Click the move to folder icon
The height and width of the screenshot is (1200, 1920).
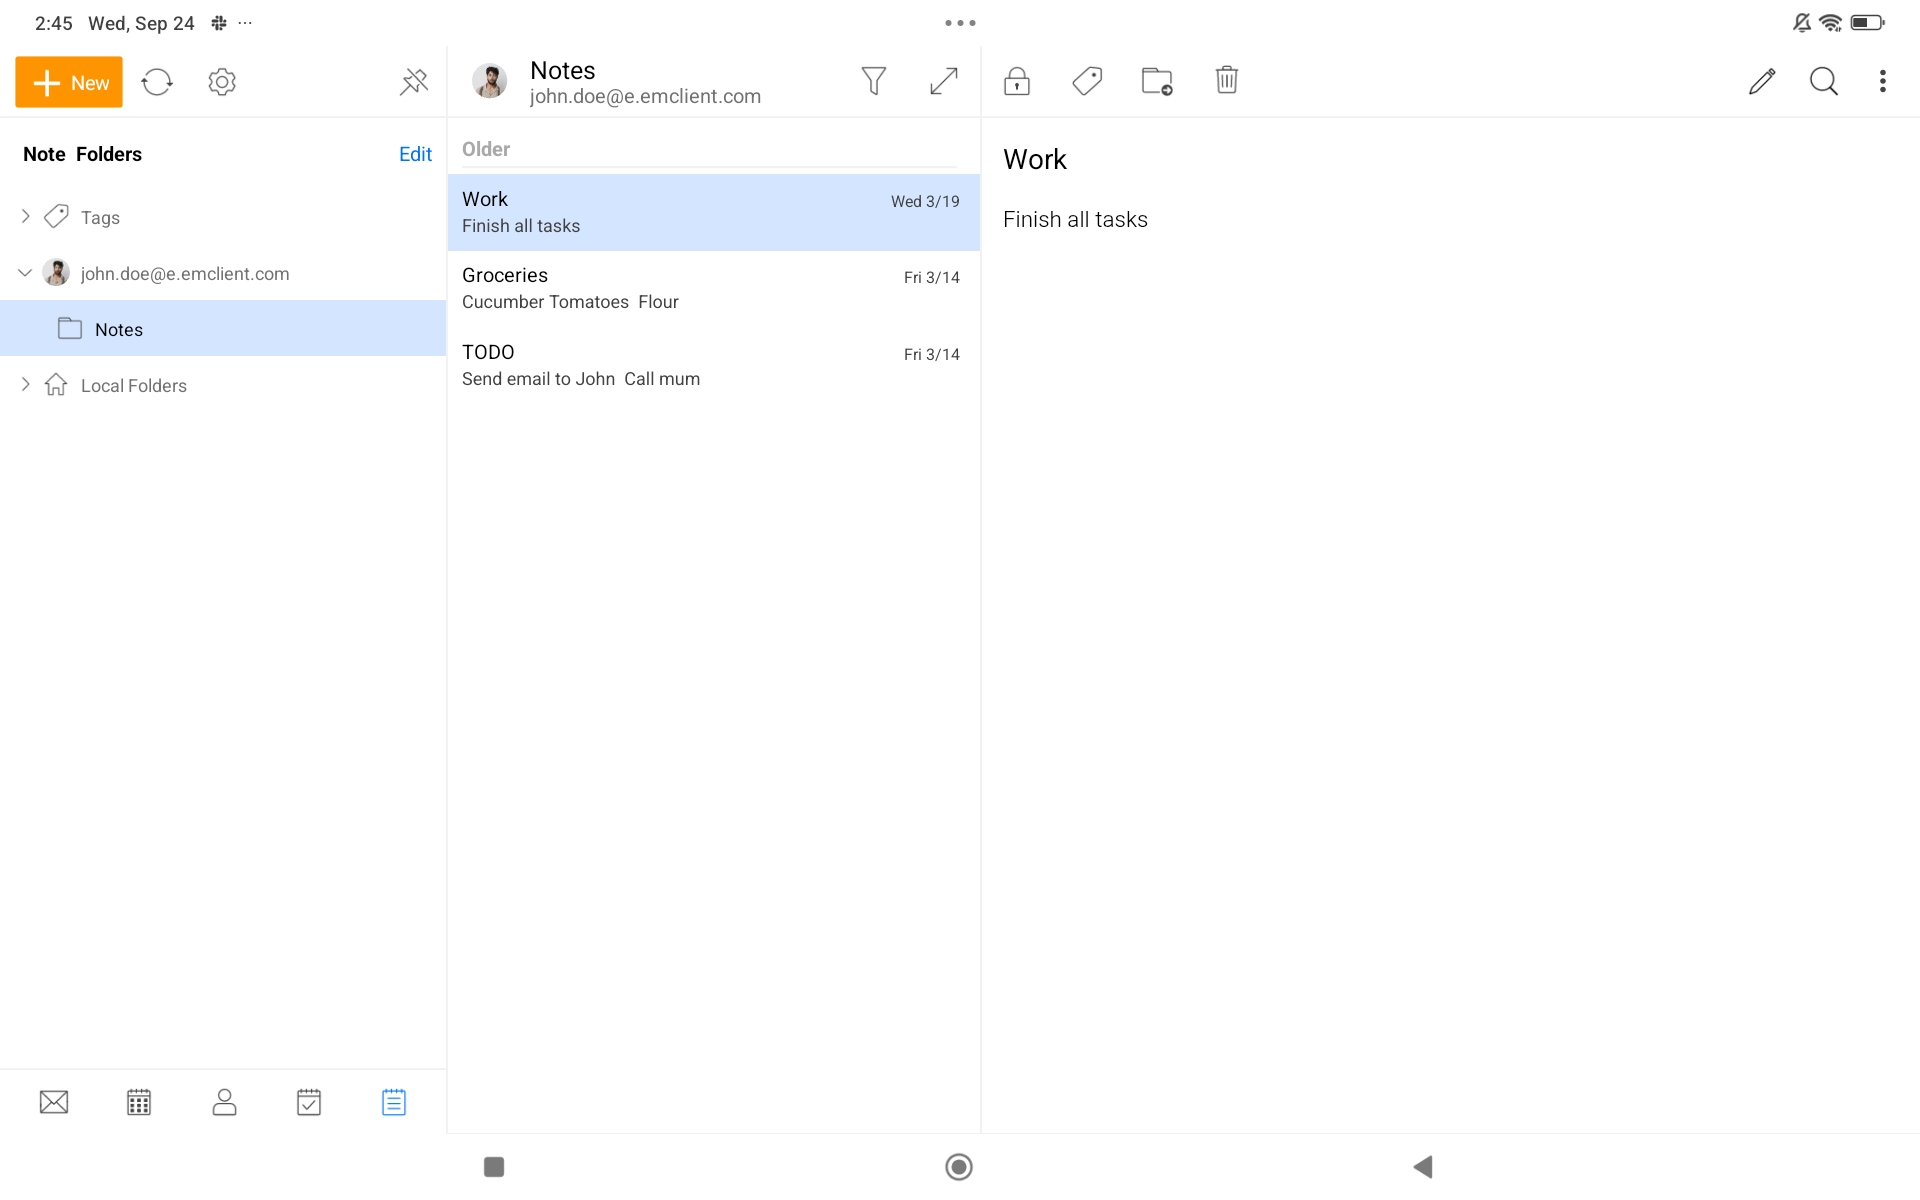1157,81
